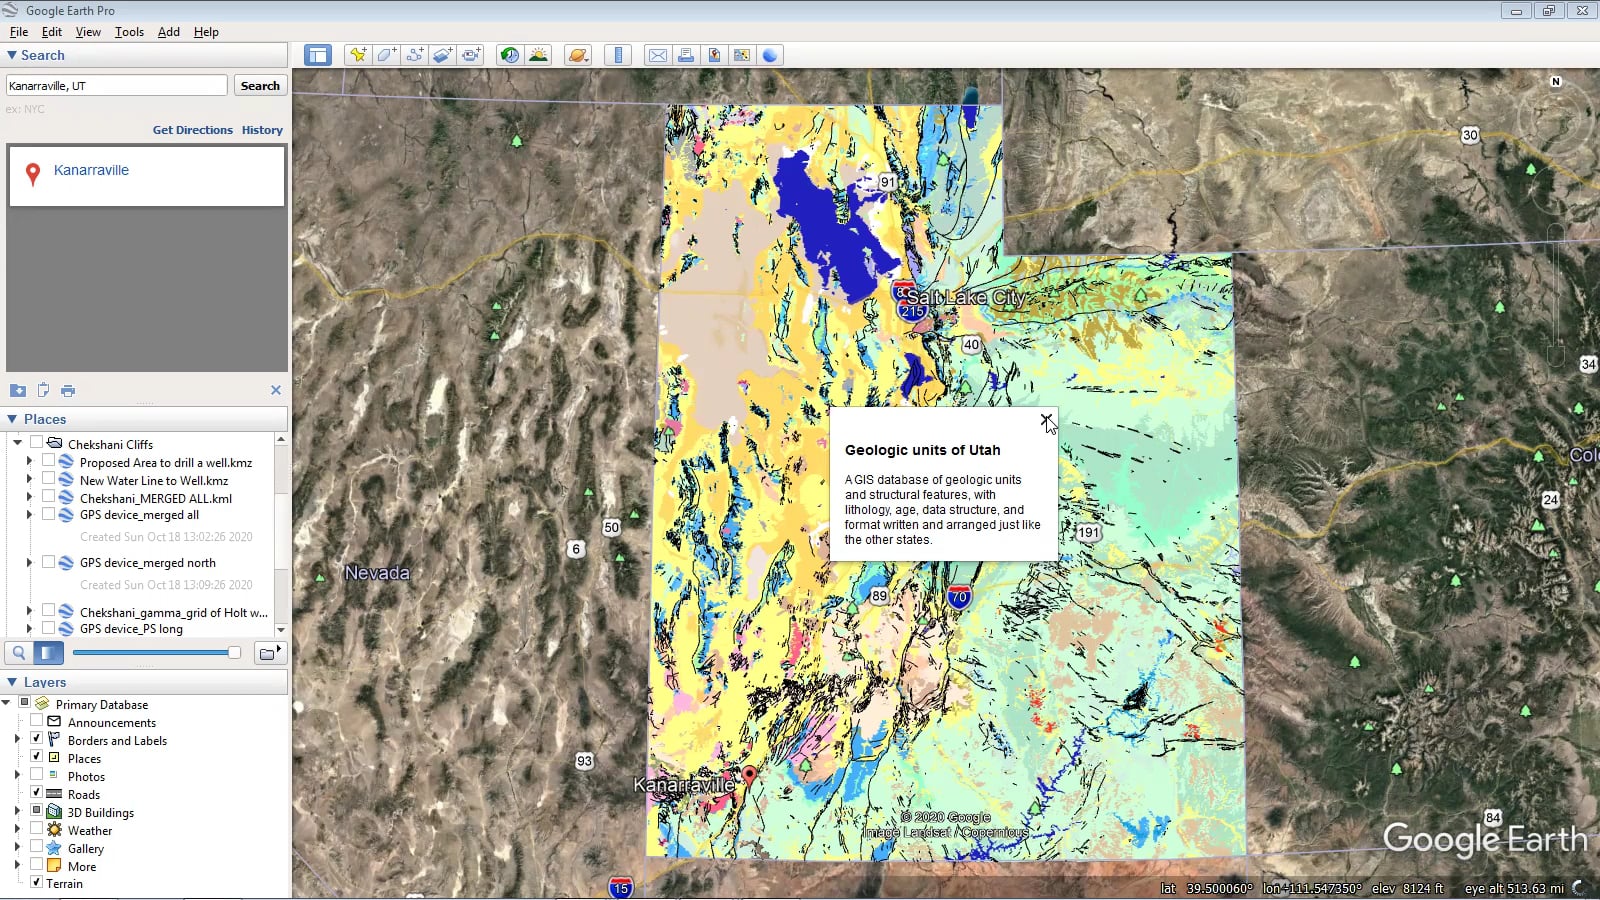Viewport: 1600px width, 900px height.
Task: Show sunlight across the landscape
Action: [x=538, y=55]
